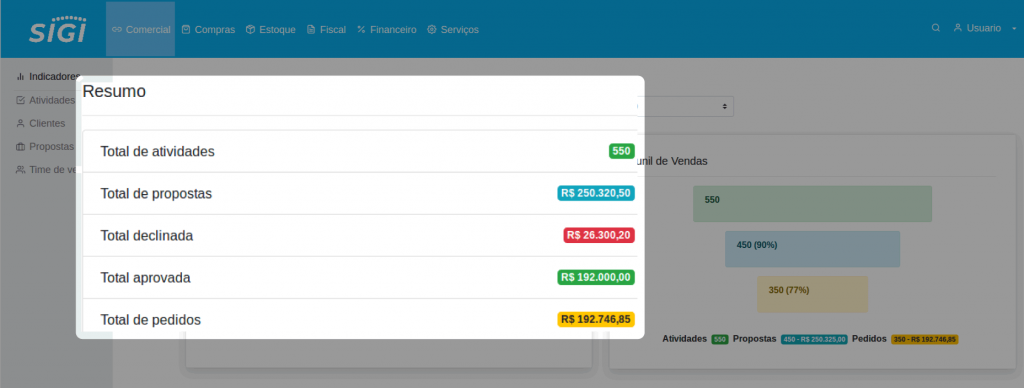Viewport: 1024px width, 388px height.
Task: Click the Propostas briefcase icon
Action: point(20,146)
